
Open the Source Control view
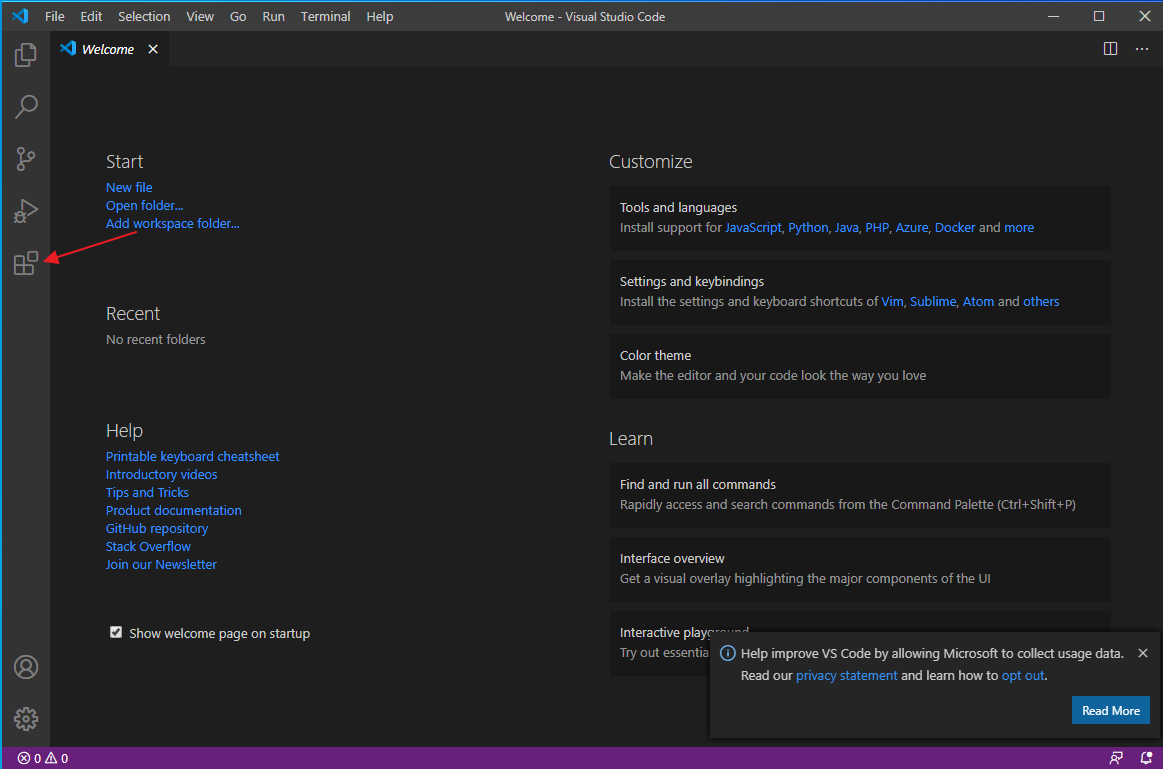tap(25, 159)
